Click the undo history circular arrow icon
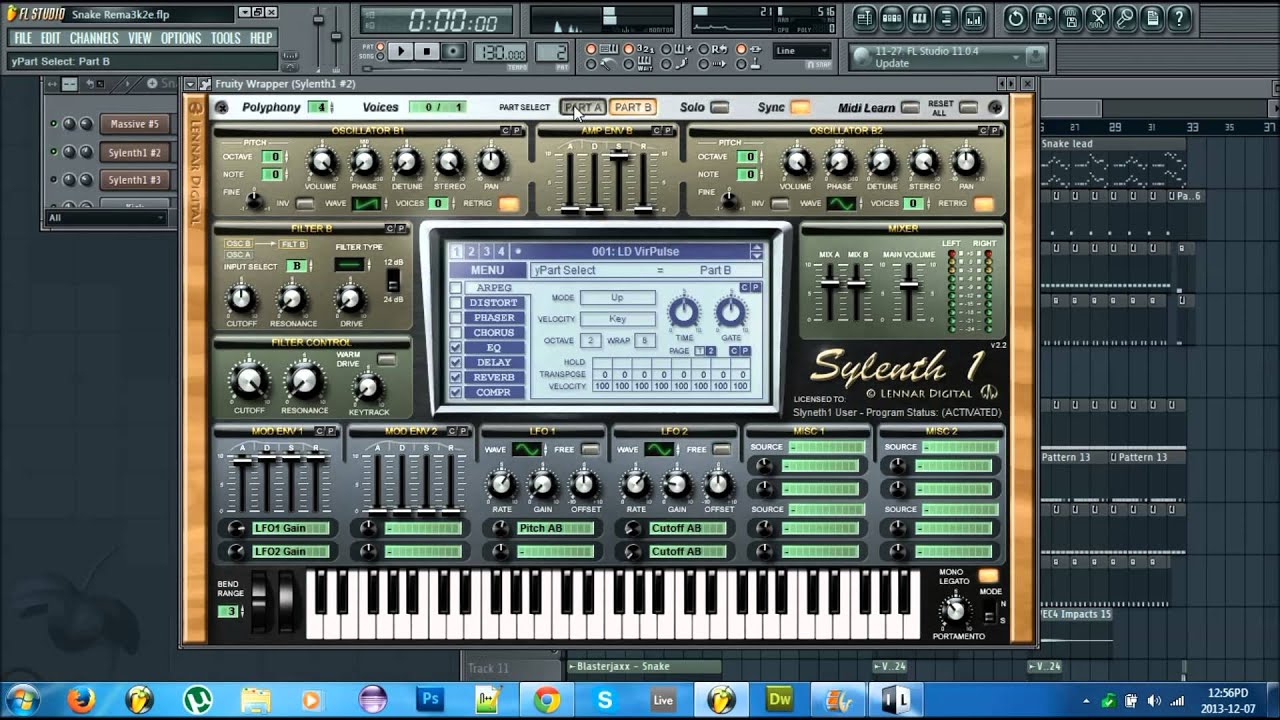 point(1015,18)
